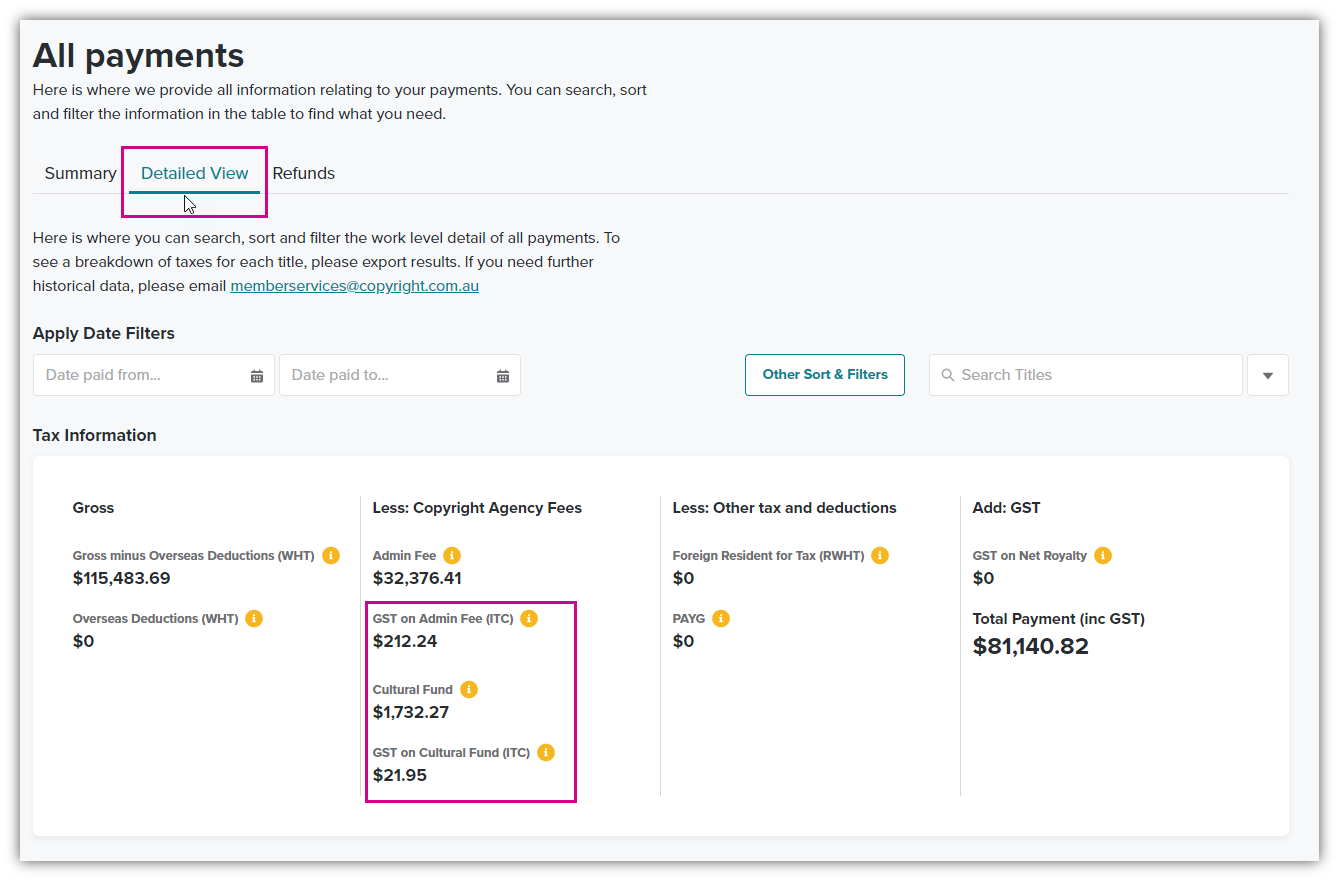Expand dropdown arrow beside Search Titles
Image resolution: width=1339 pixels, height=881 pixels.
pyautogui.click(x=1268, y=375)
